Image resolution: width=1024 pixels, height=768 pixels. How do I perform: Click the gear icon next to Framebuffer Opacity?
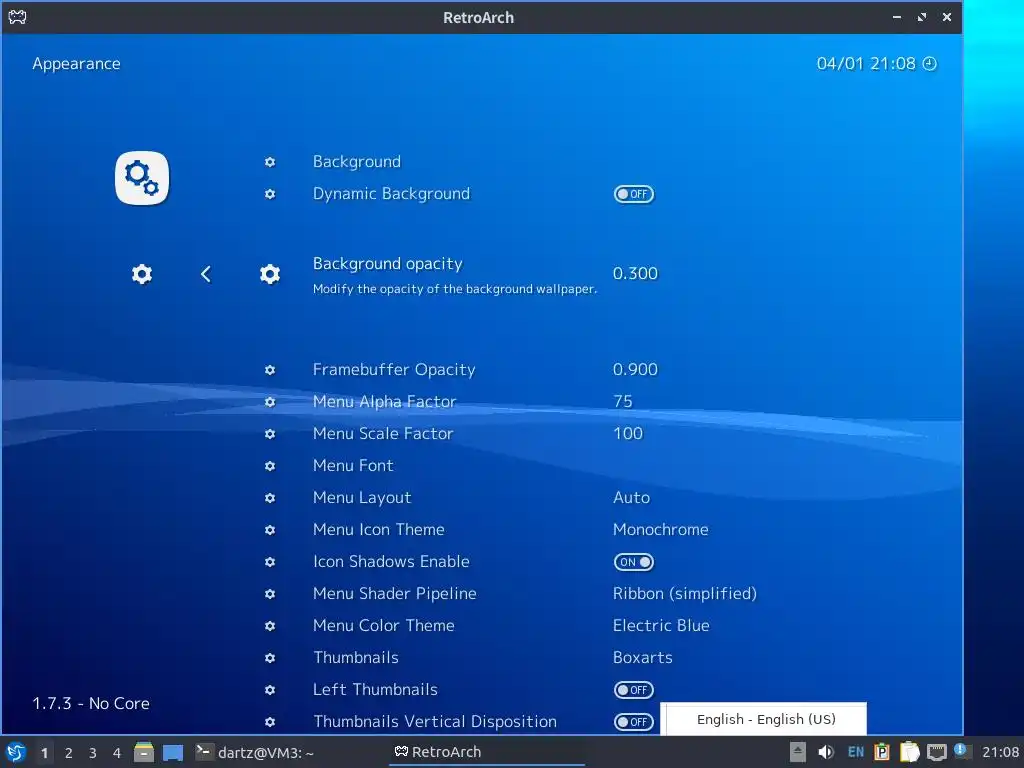[x=270, y=370]
